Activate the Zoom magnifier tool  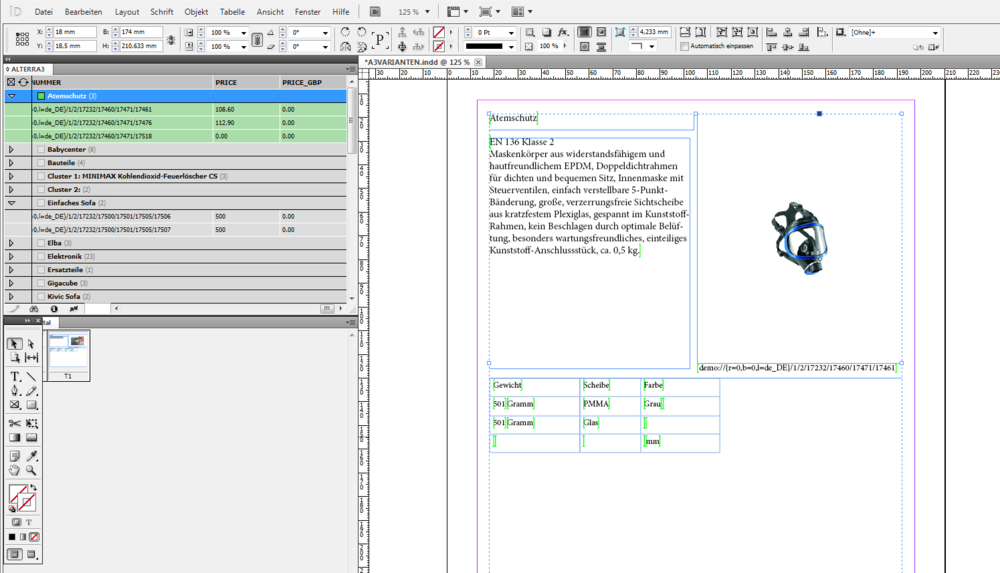[x=32, y=470]
